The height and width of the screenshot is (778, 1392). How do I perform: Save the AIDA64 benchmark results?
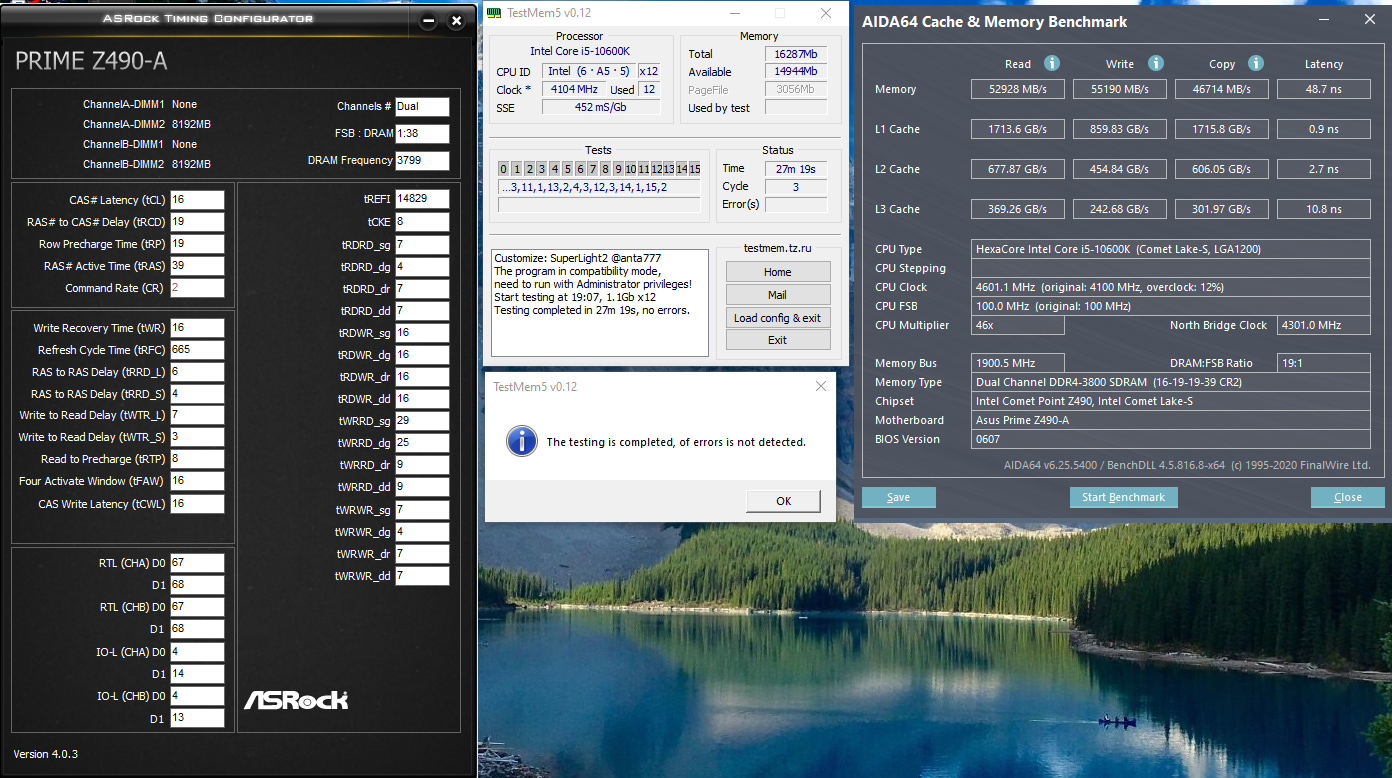[899, 497]
